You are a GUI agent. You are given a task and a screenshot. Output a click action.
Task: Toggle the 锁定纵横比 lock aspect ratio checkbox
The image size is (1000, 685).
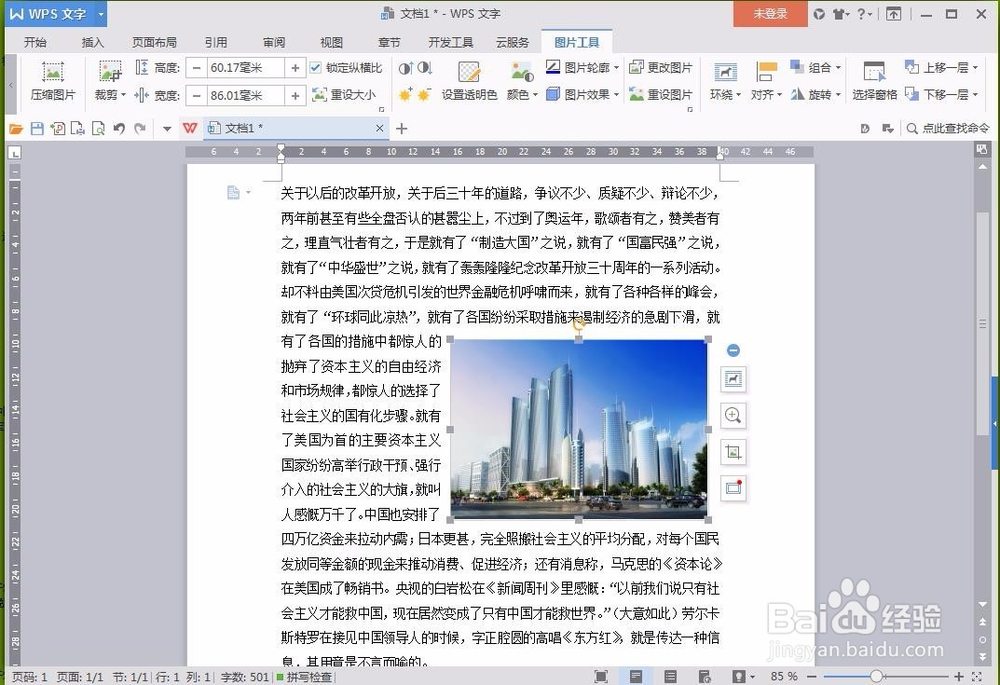click(315, 68)
